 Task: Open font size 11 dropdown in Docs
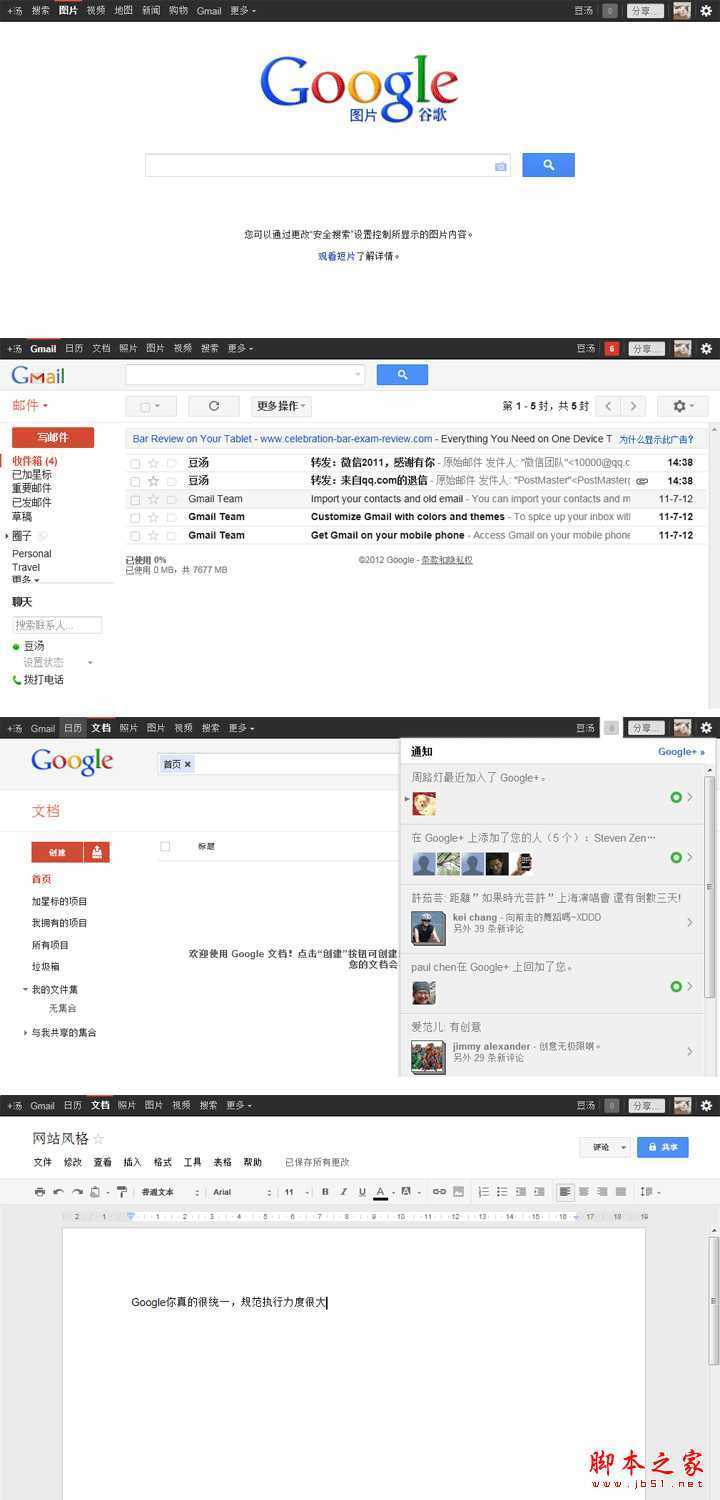click(295, 1192)
